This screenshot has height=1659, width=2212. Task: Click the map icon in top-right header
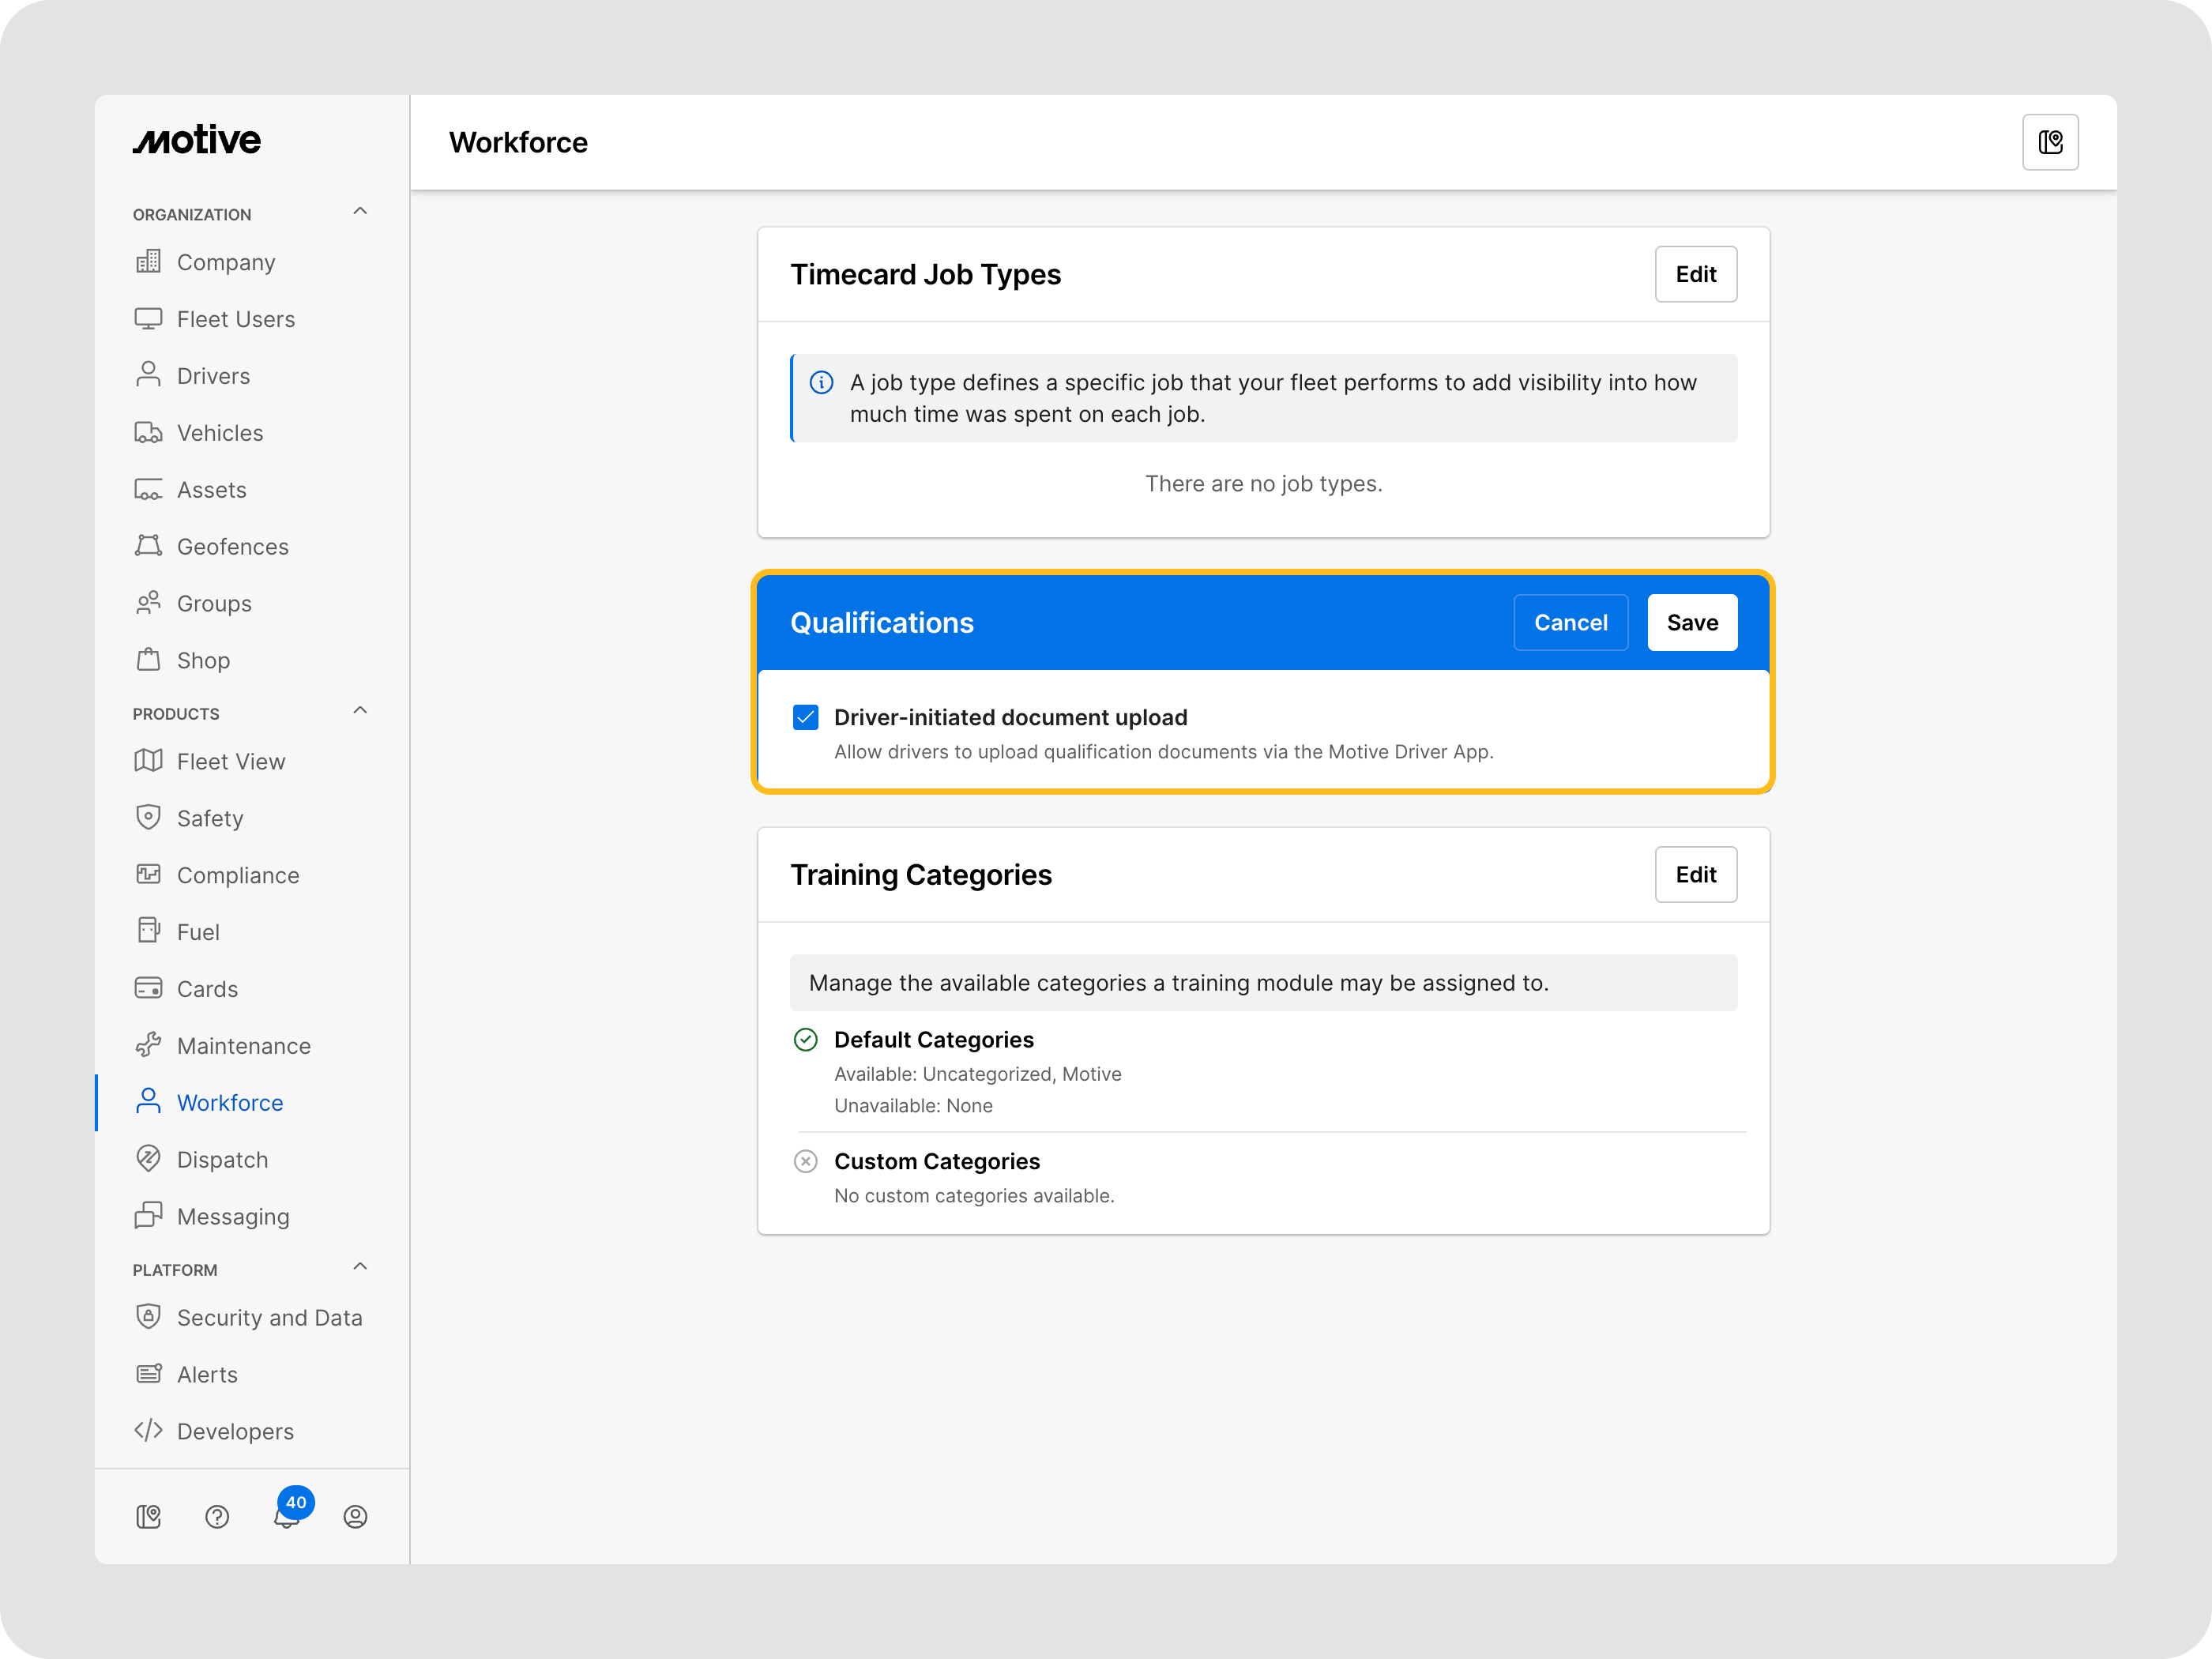(x=2050, y=142)
